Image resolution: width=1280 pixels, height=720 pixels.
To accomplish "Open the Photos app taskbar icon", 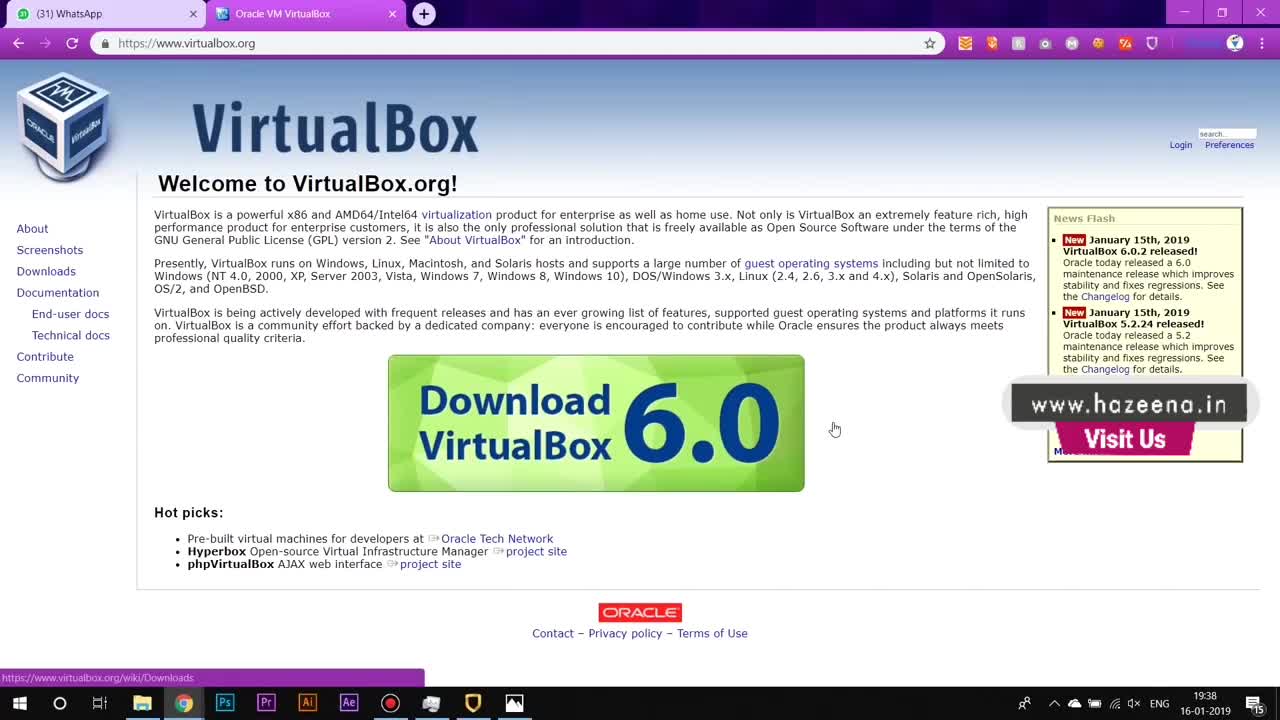I will tap(514, 703).
